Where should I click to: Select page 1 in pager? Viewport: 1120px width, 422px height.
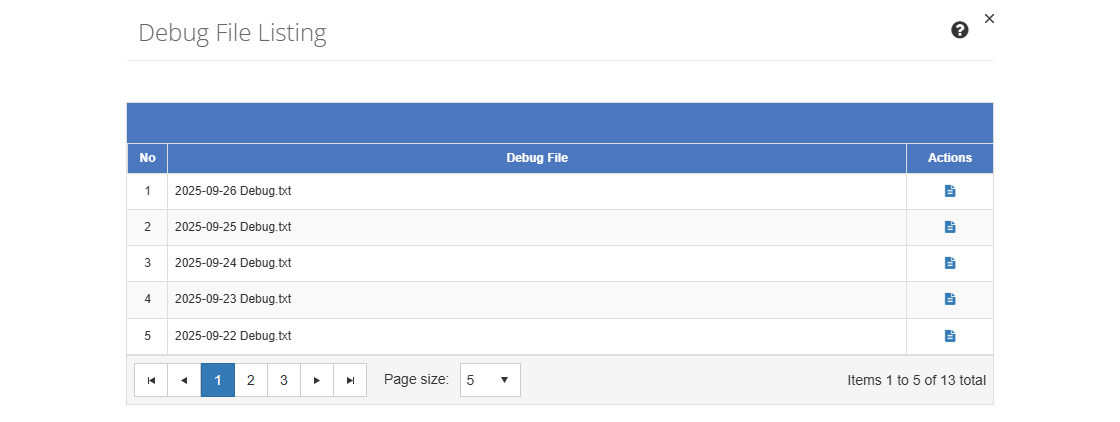218,380
